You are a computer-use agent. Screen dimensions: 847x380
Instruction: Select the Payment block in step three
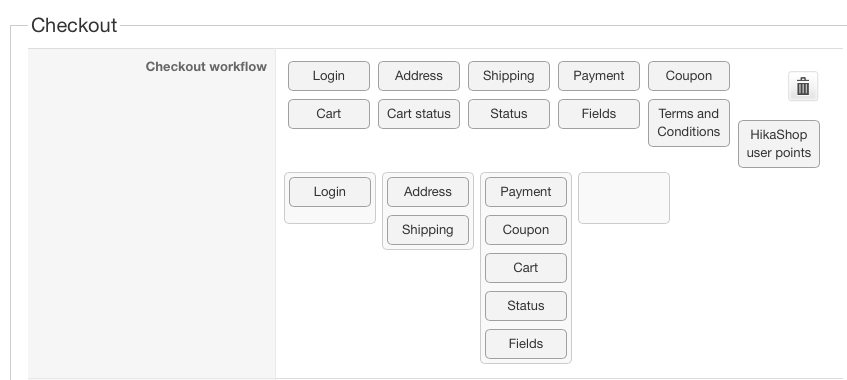pyautogui.click(x=526, y=192)
